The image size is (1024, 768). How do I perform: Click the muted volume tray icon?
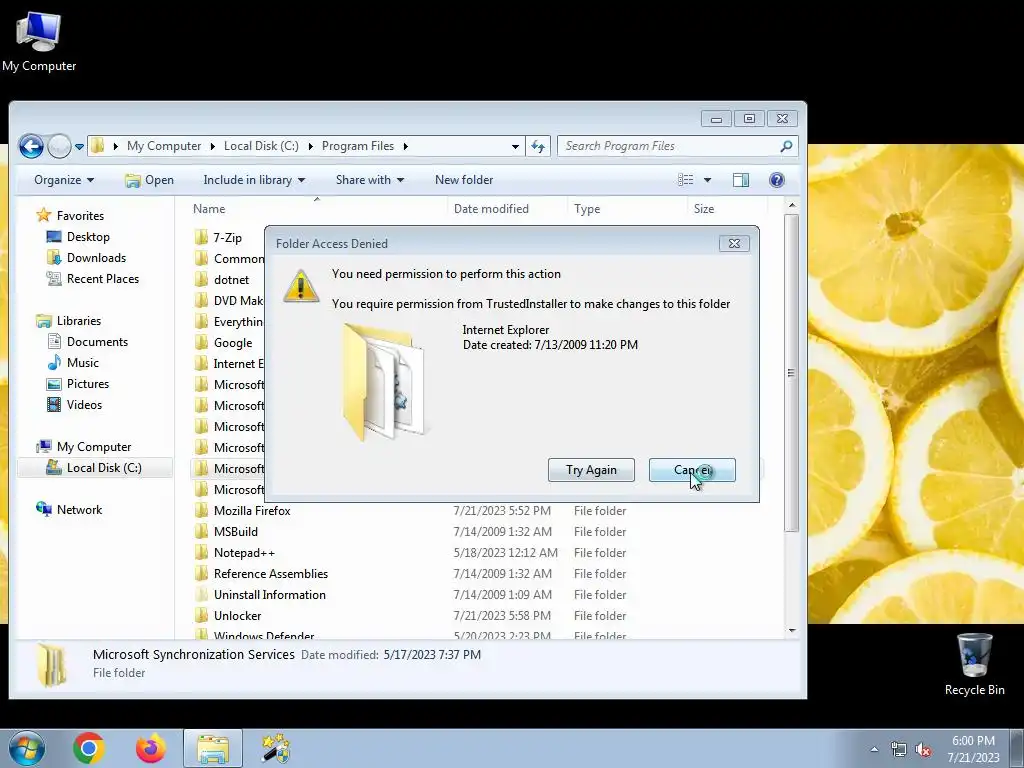pos(923,750)
